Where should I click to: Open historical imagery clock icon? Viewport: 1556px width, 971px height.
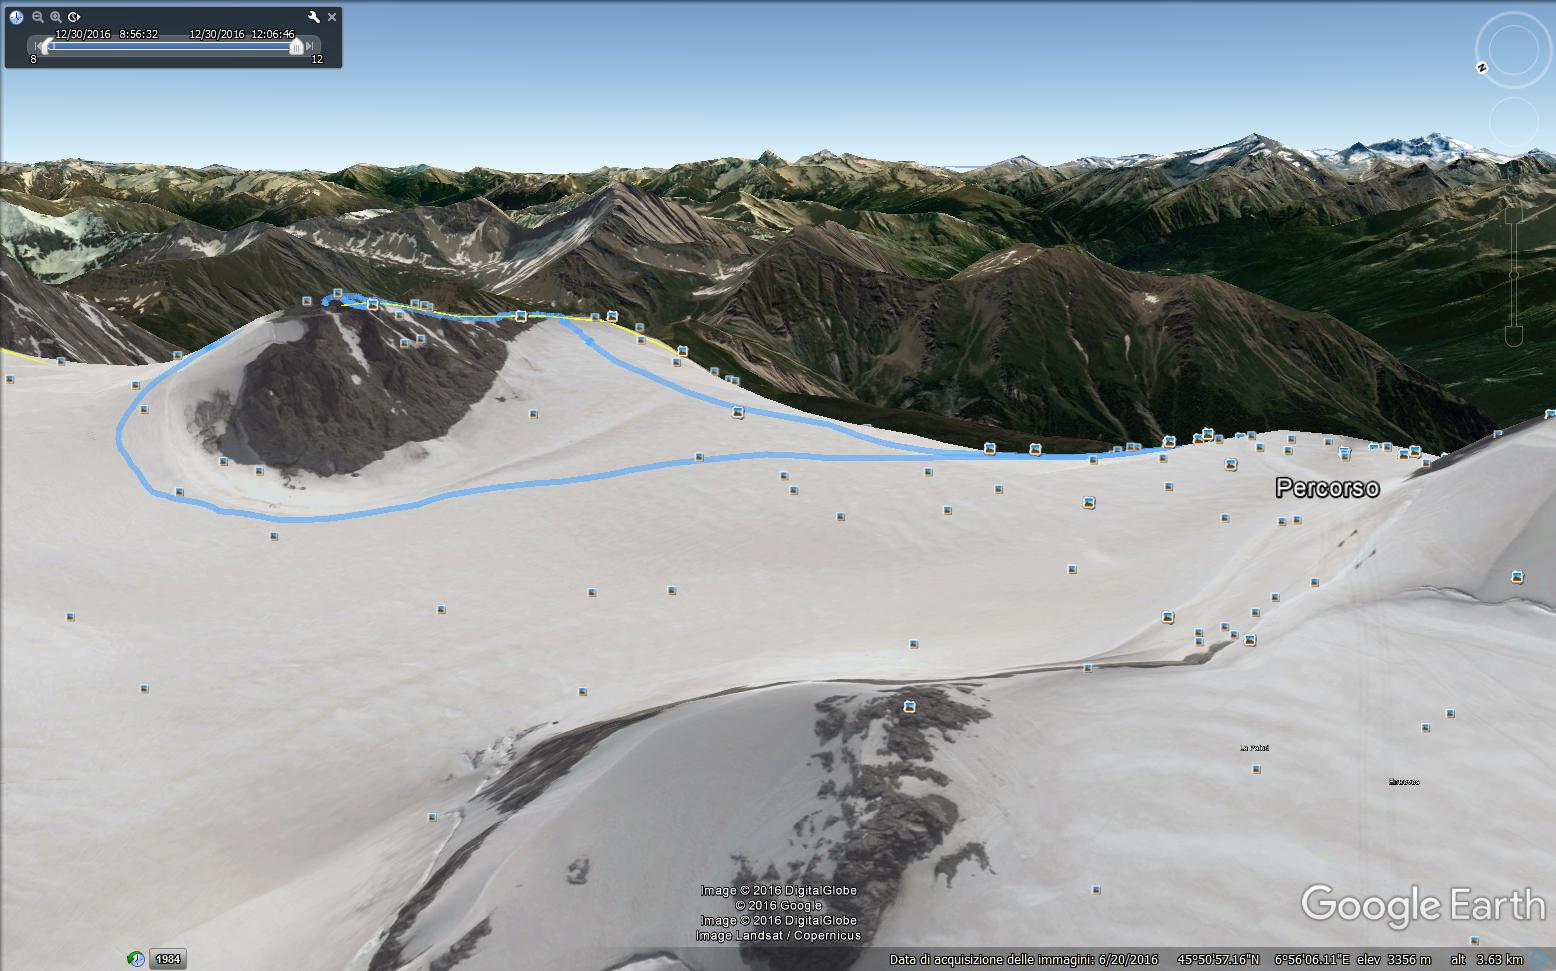136,959
